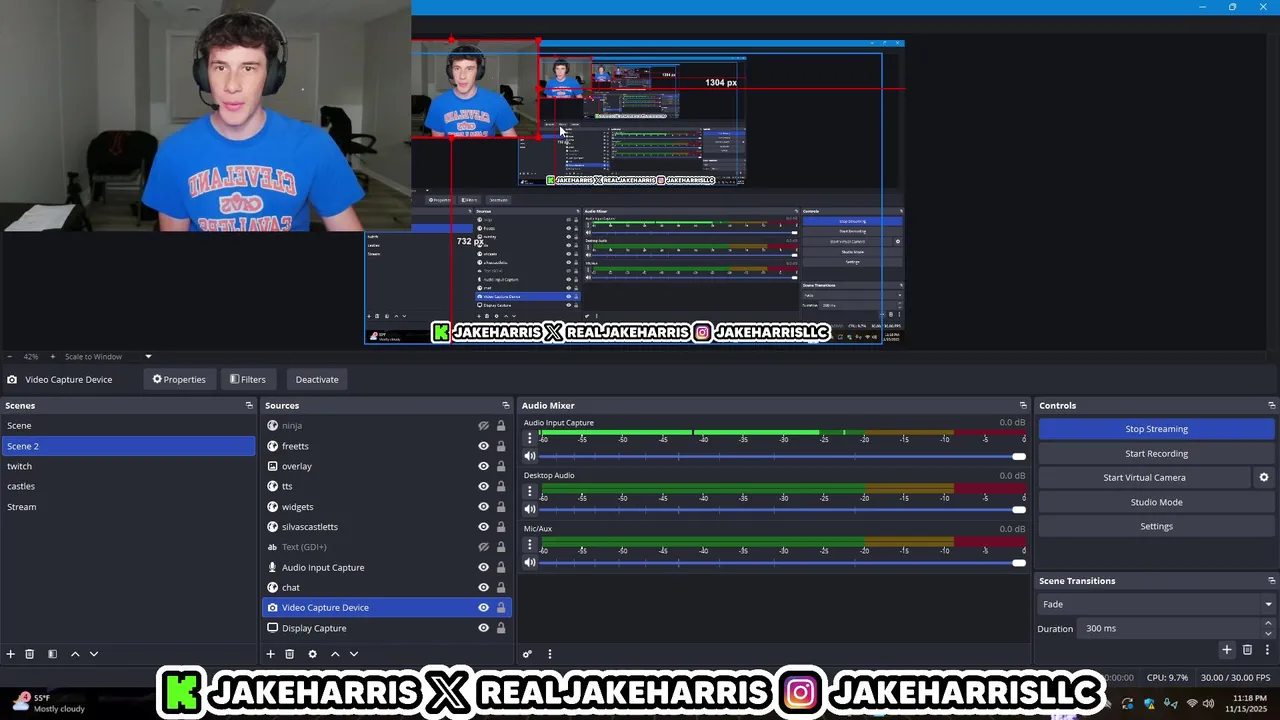Screen dimensions: 1280x720
Task: Mute Mic/Aux speaker icon
Action: (530, 562)
